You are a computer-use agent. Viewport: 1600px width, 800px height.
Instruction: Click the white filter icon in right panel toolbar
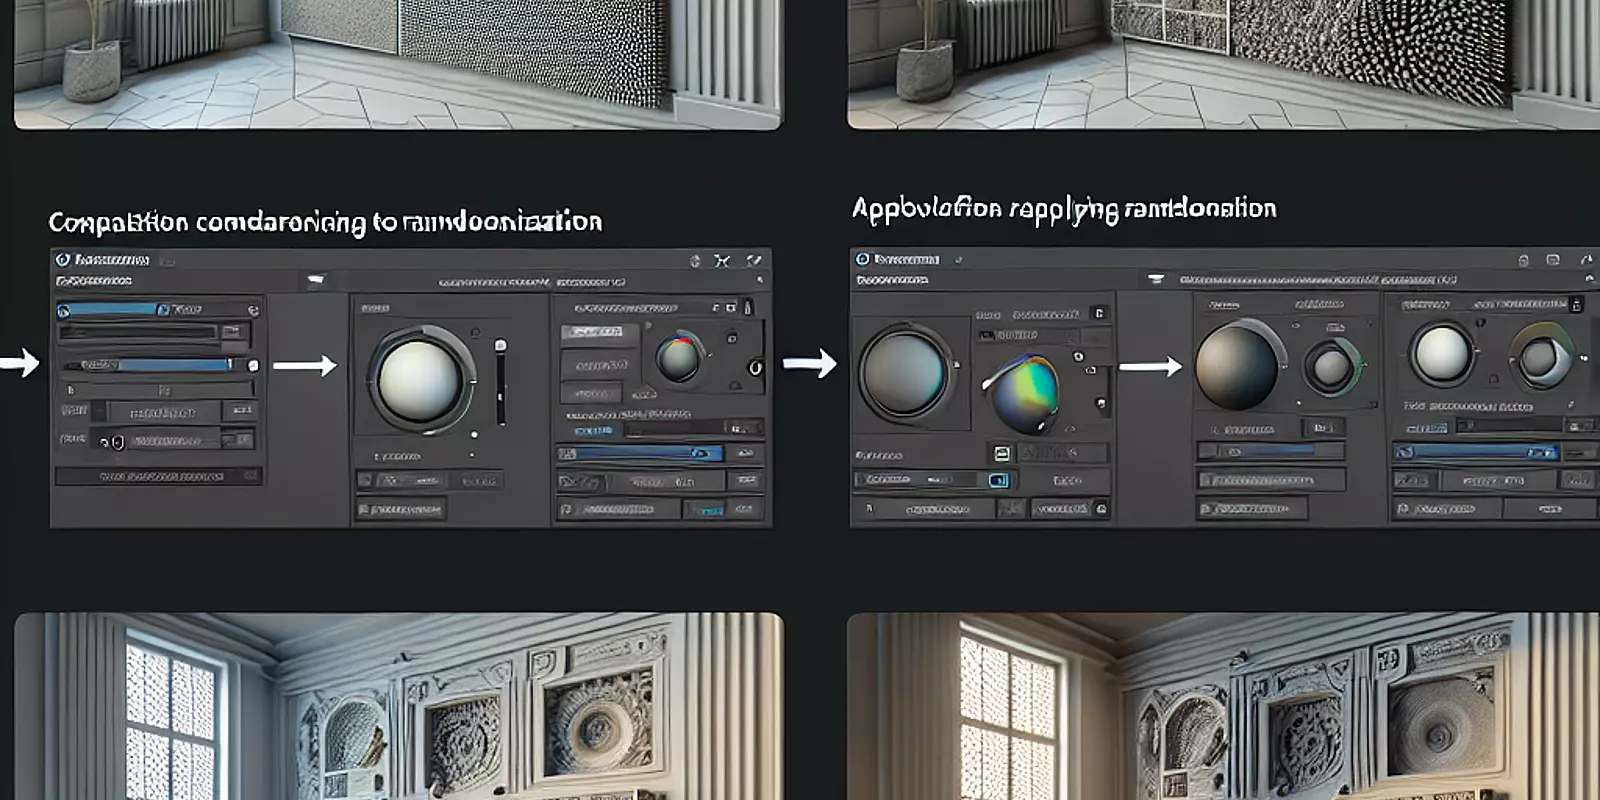1156,280
